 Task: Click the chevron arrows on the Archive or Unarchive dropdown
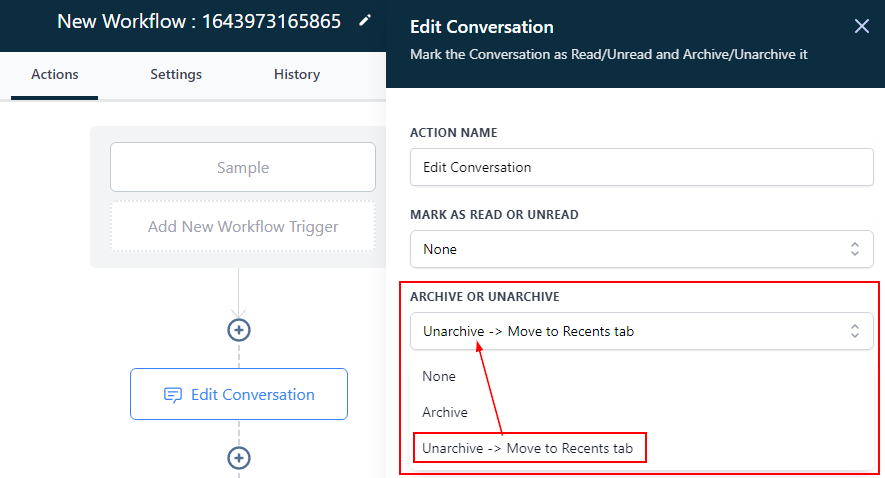point(855,331)
